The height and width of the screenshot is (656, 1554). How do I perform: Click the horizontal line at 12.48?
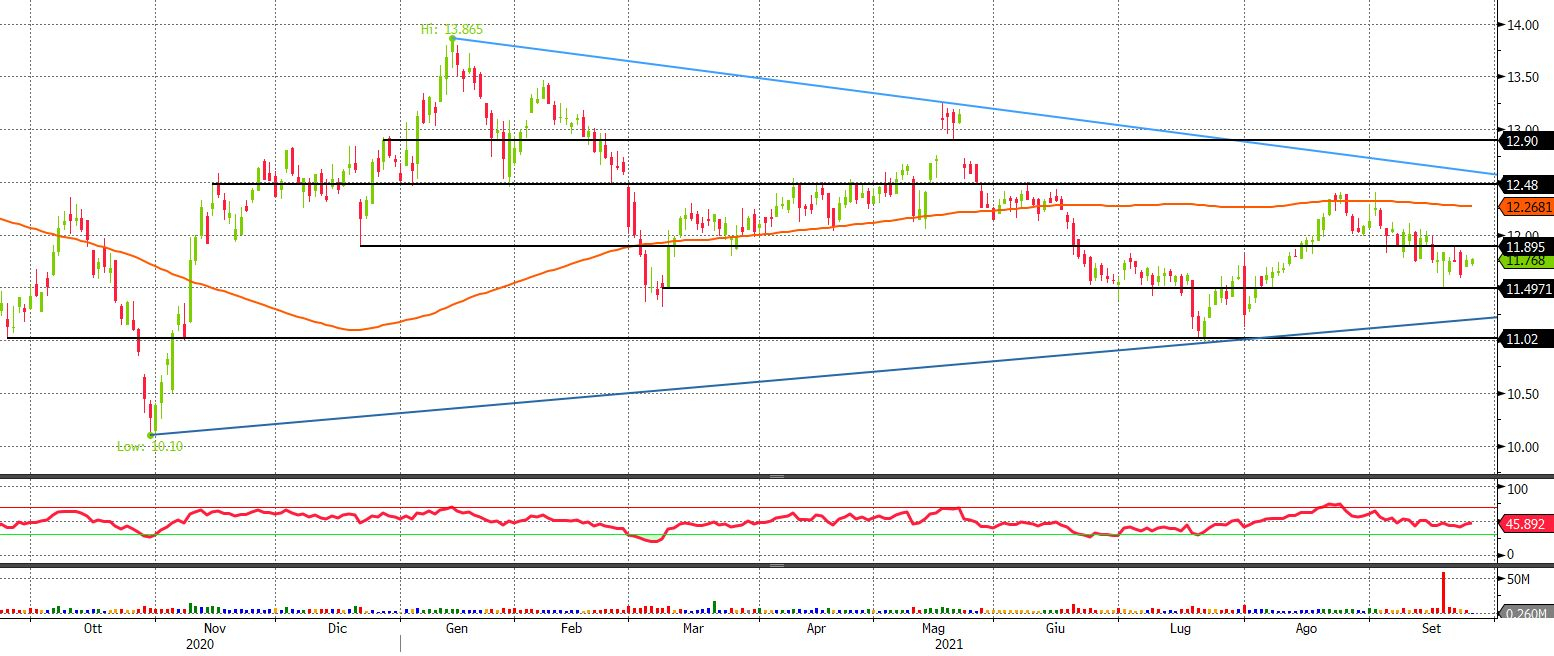[855, 183]
